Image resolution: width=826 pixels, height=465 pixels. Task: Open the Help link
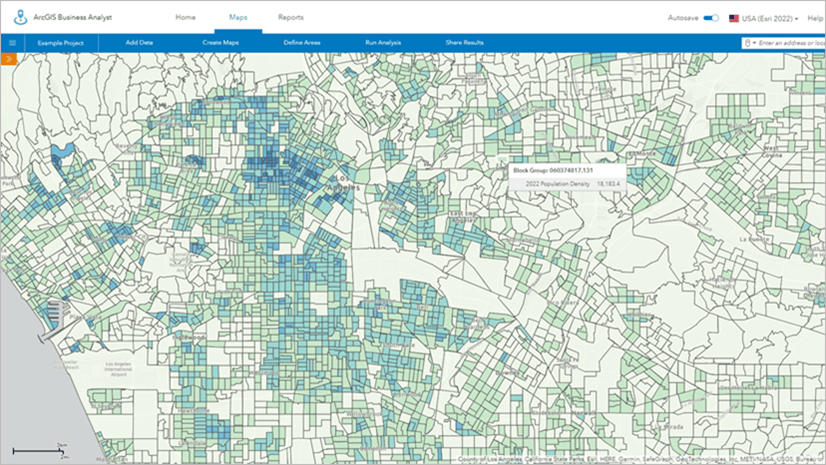pos(815,18)
